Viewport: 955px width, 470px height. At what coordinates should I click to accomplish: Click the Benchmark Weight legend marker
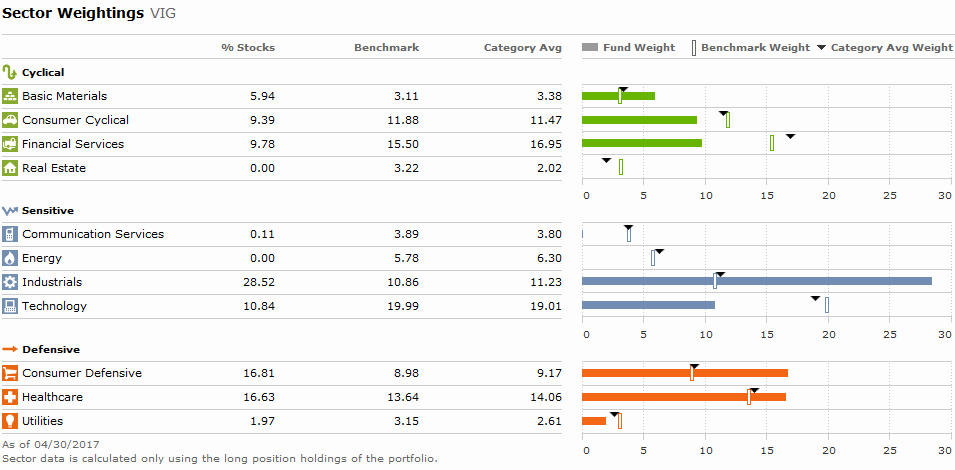694,47
